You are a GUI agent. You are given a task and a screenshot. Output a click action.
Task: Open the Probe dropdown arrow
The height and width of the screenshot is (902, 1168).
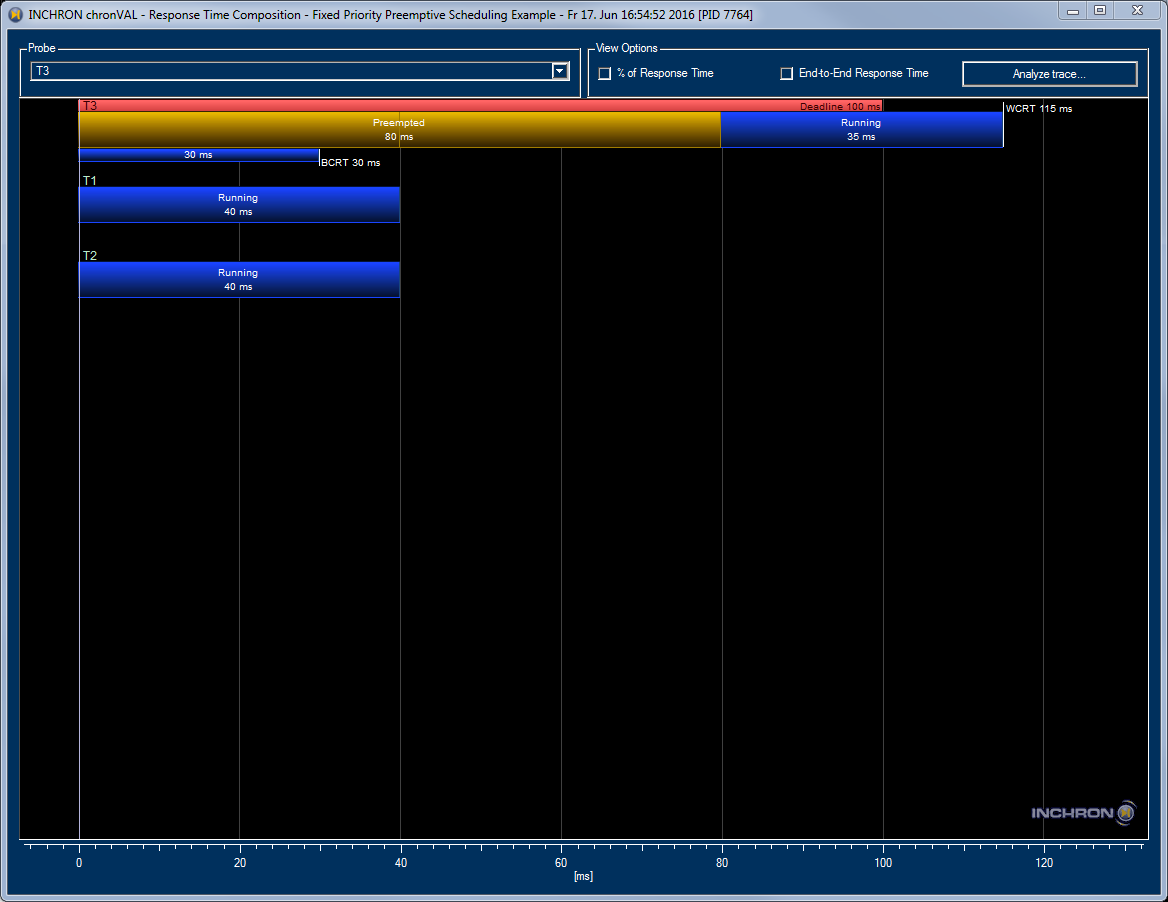coord(560,71)
